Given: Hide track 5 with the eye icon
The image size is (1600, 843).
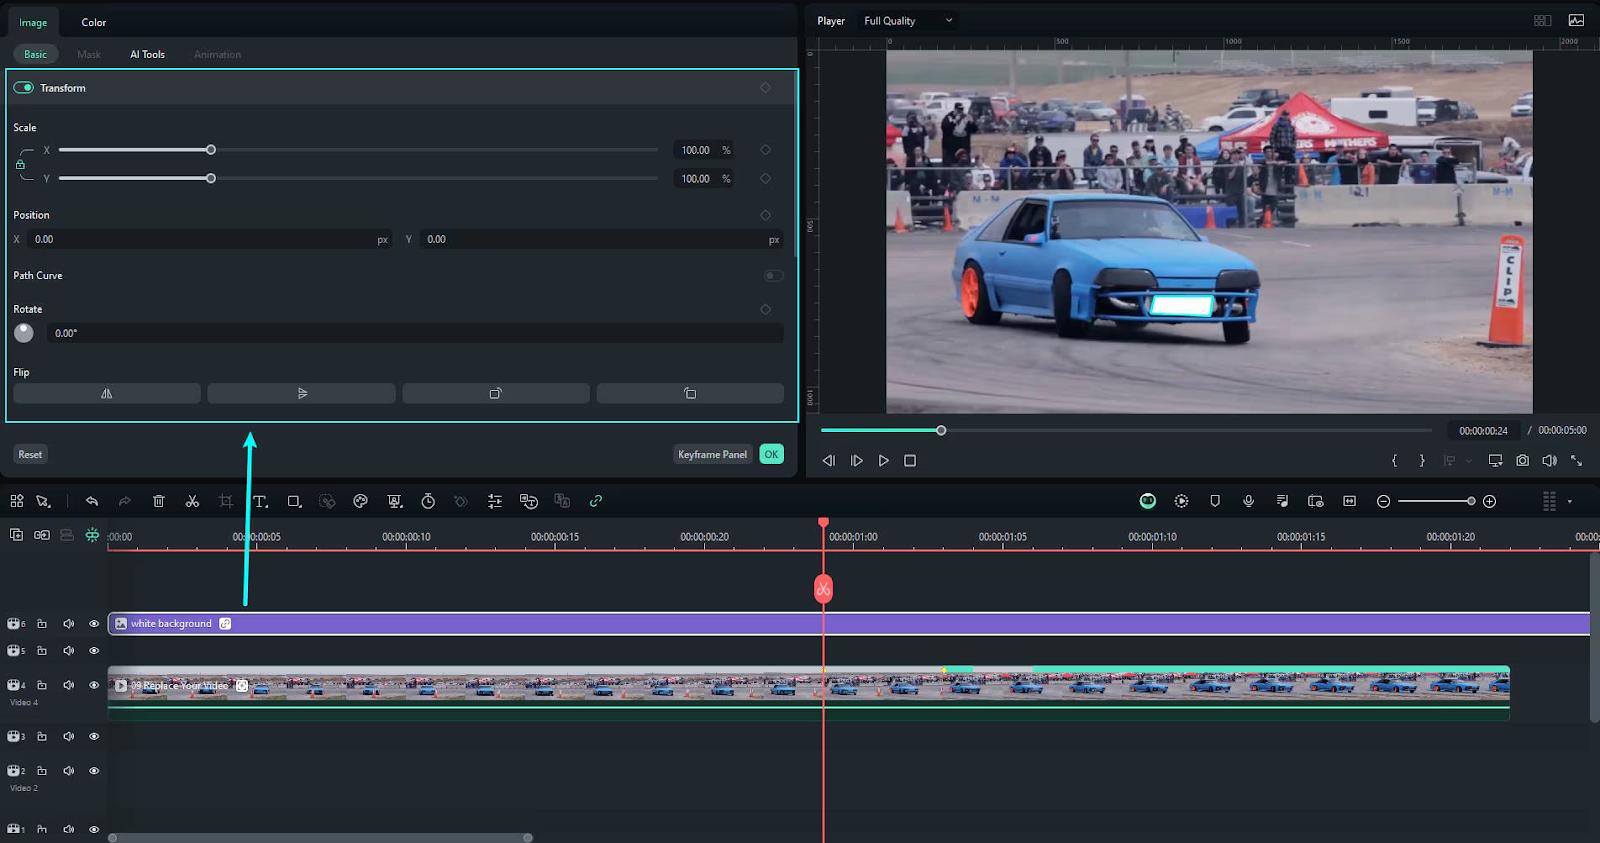Looking at the screenshot, I should coord(94,650).
